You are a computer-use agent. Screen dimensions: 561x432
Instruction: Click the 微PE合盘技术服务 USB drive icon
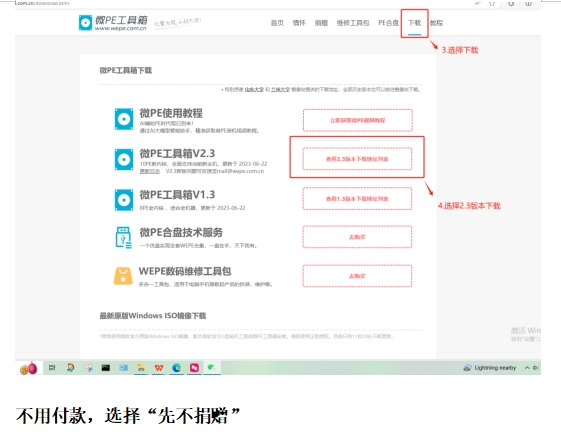123,237
